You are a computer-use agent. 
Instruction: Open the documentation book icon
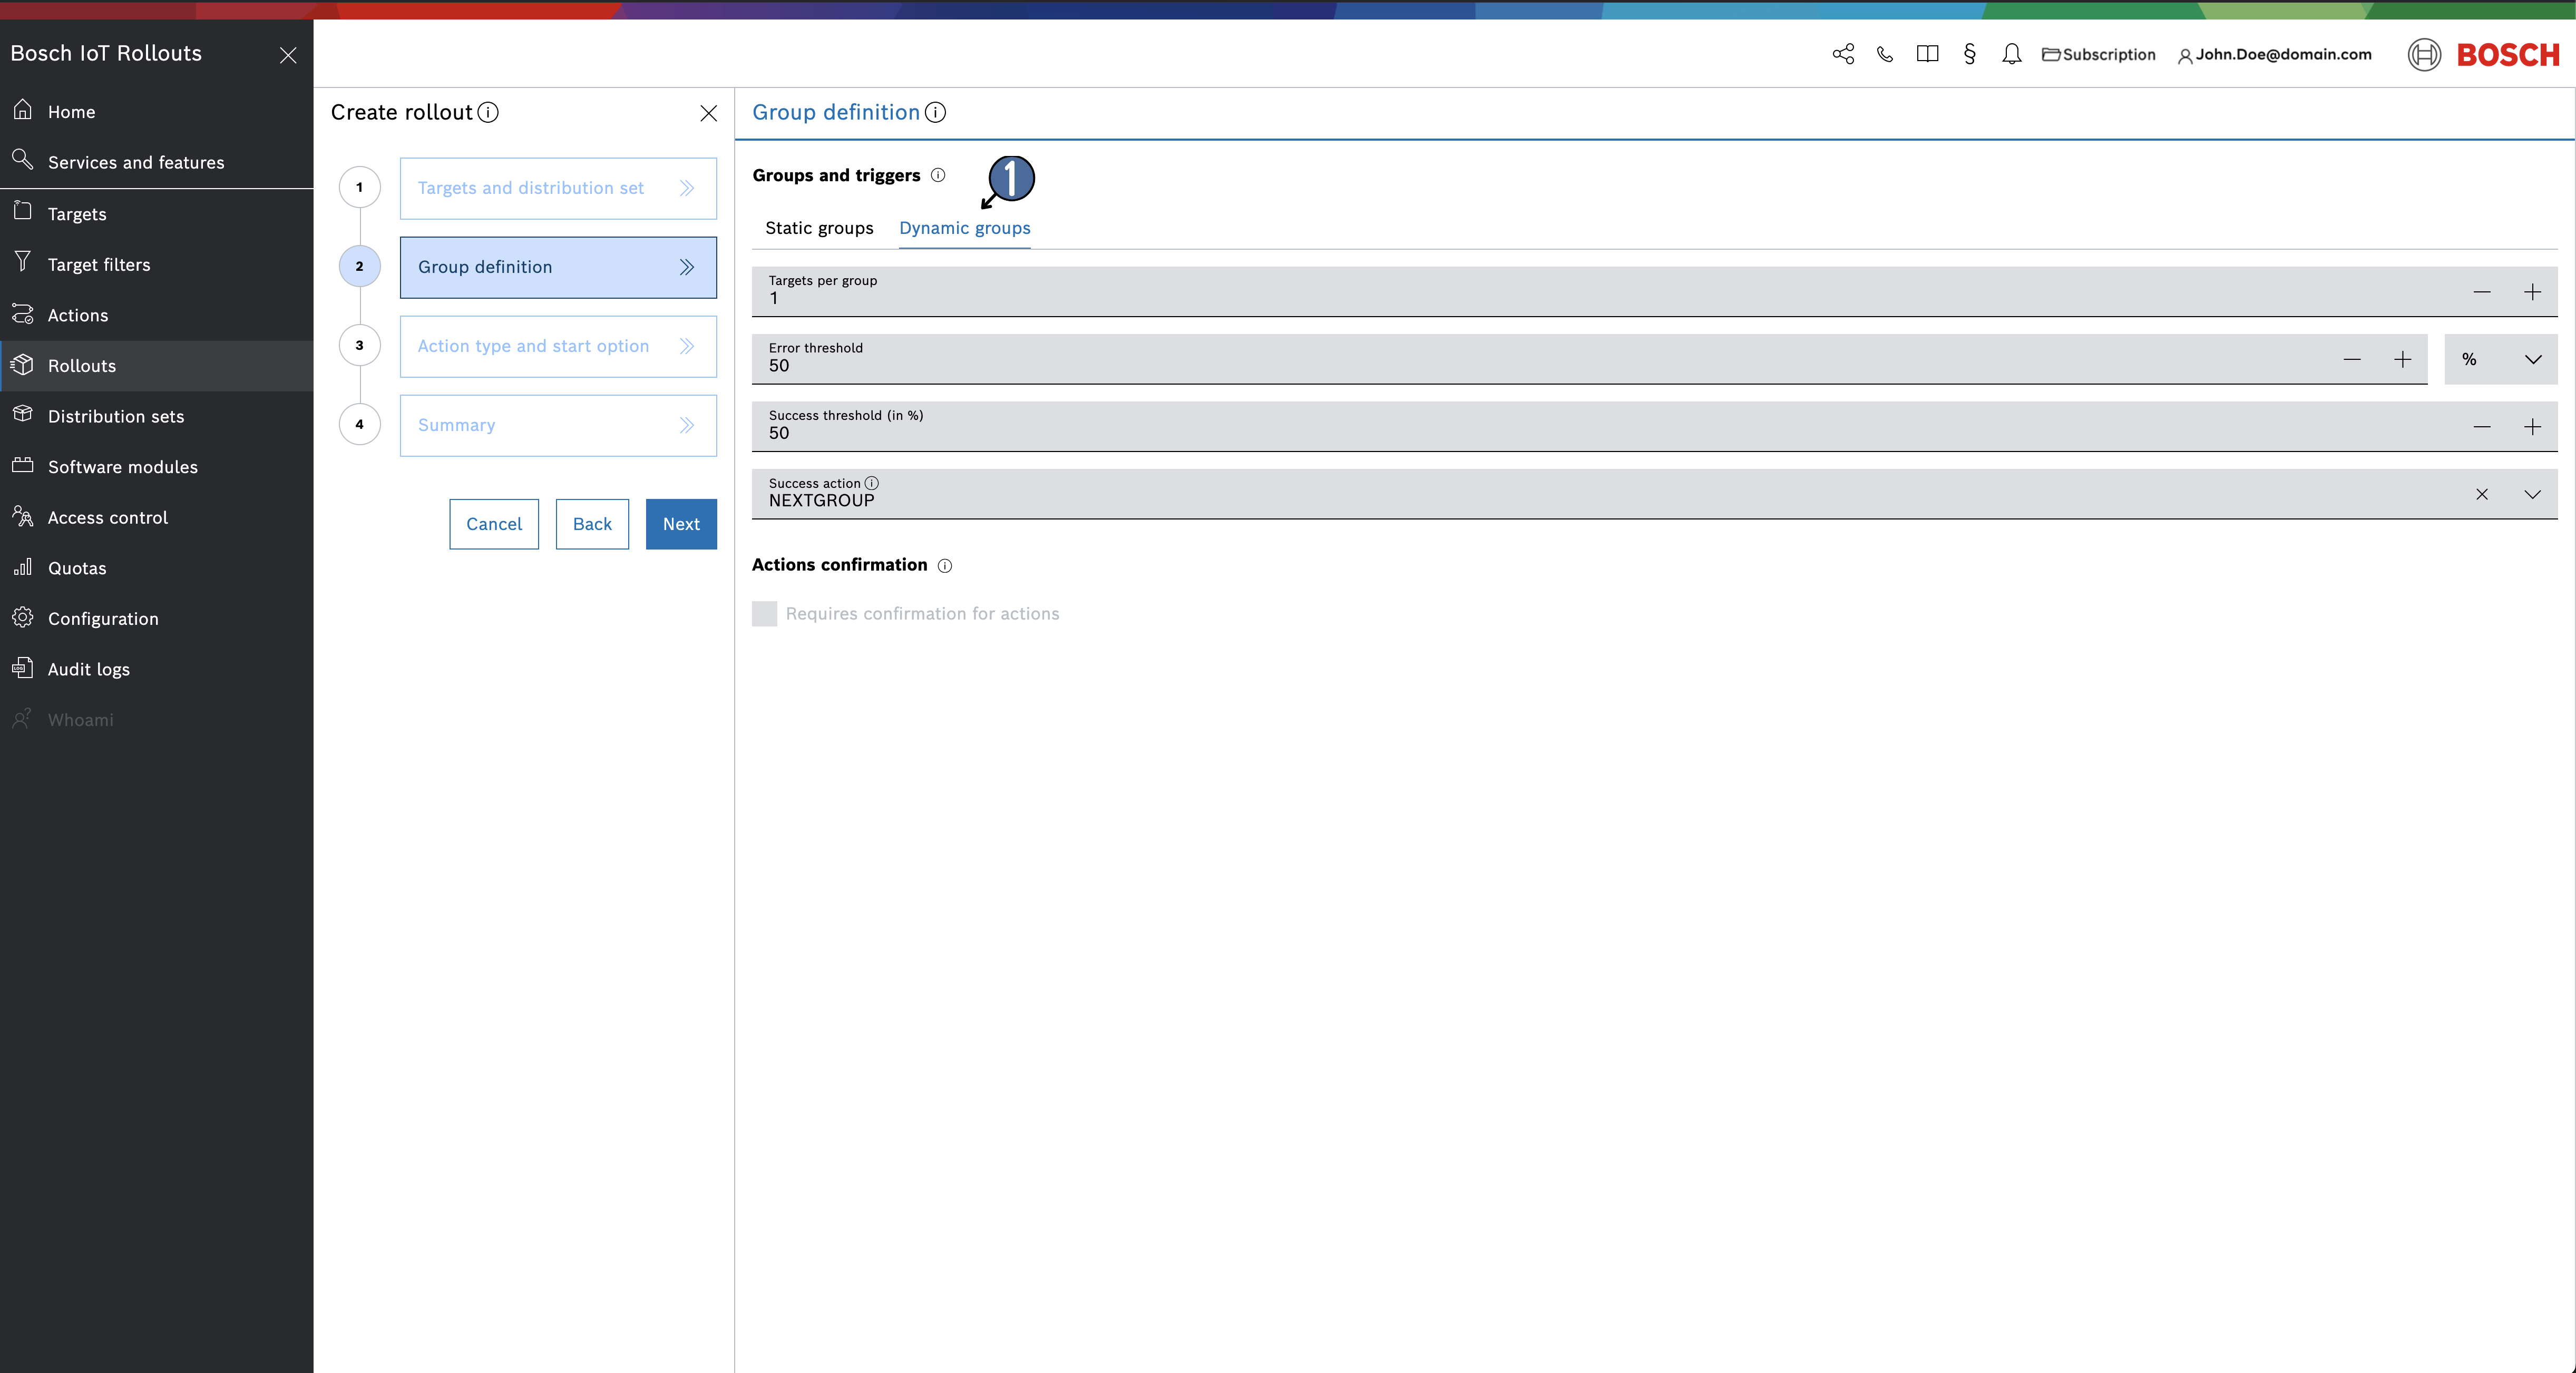(x=1927, y=54)
